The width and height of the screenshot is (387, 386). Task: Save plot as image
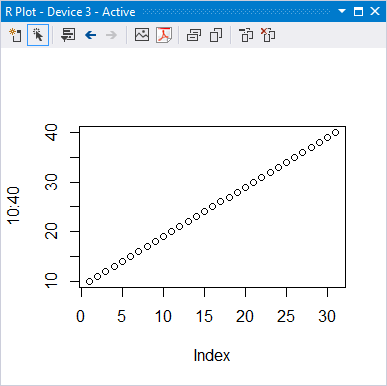pyautogui.click(x=142, y=35)
